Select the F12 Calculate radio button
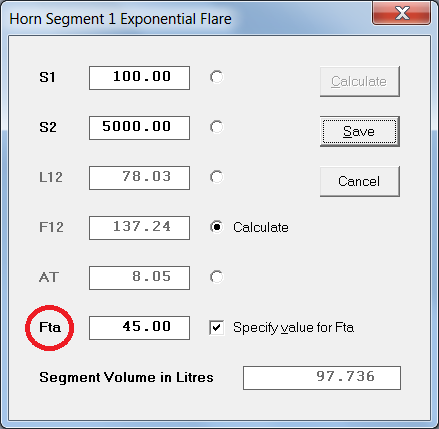 coord(217,227)
